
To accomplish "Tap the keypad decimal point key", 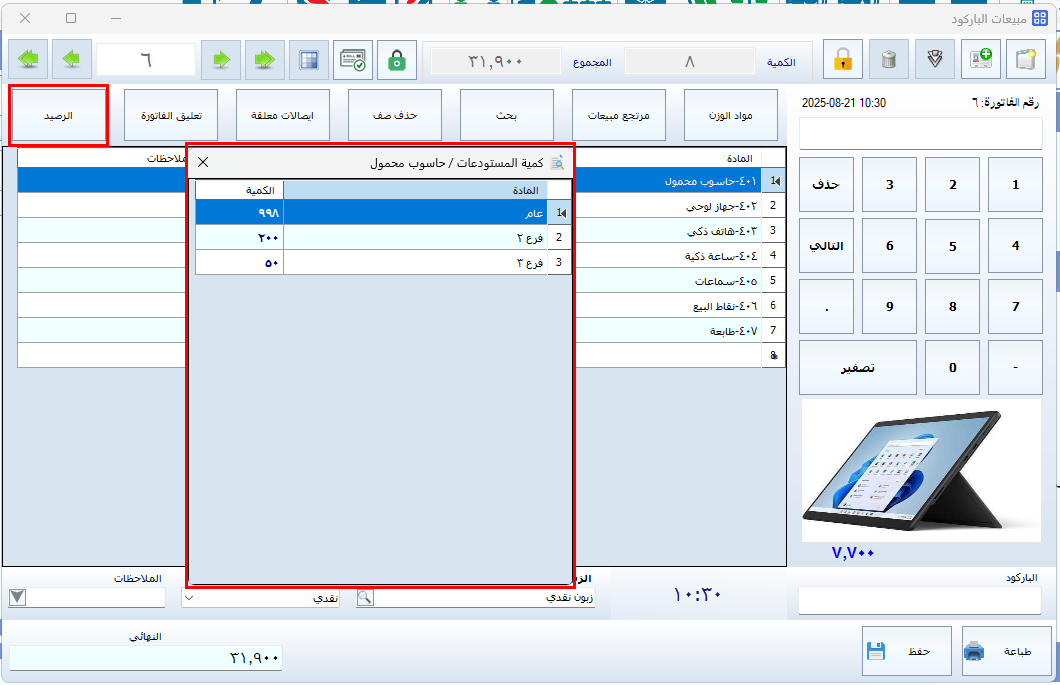I will pyautogui.click(x=827, y=306).
